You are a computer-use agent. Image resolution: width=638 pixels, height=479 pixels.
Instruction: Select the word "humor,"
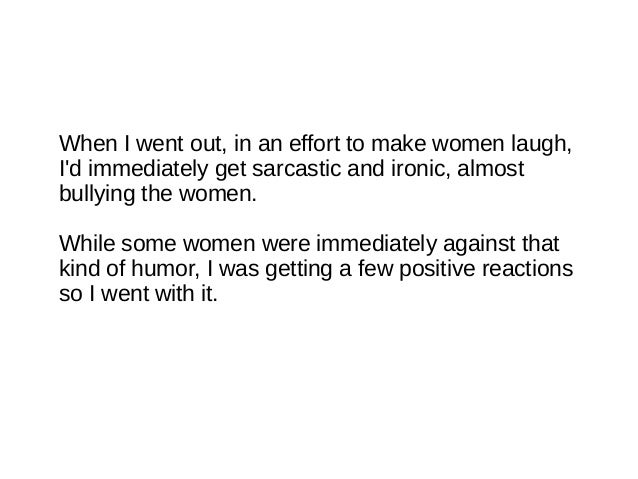(166, 269)
